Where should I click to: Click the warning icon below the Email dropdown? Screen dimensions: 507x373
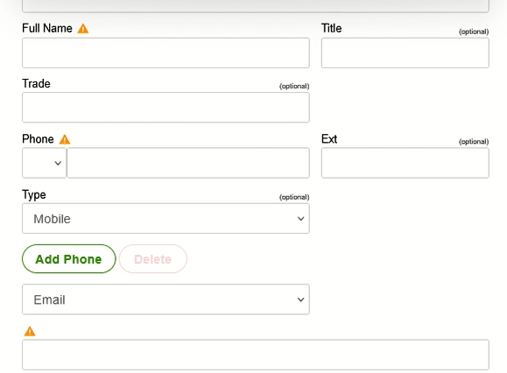tap(30, 331)
